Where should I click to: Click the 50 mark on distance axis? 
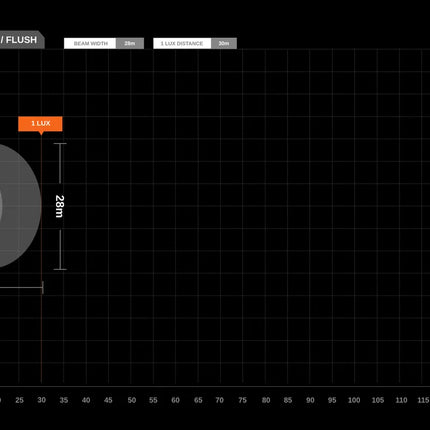(x=132, y=400)
